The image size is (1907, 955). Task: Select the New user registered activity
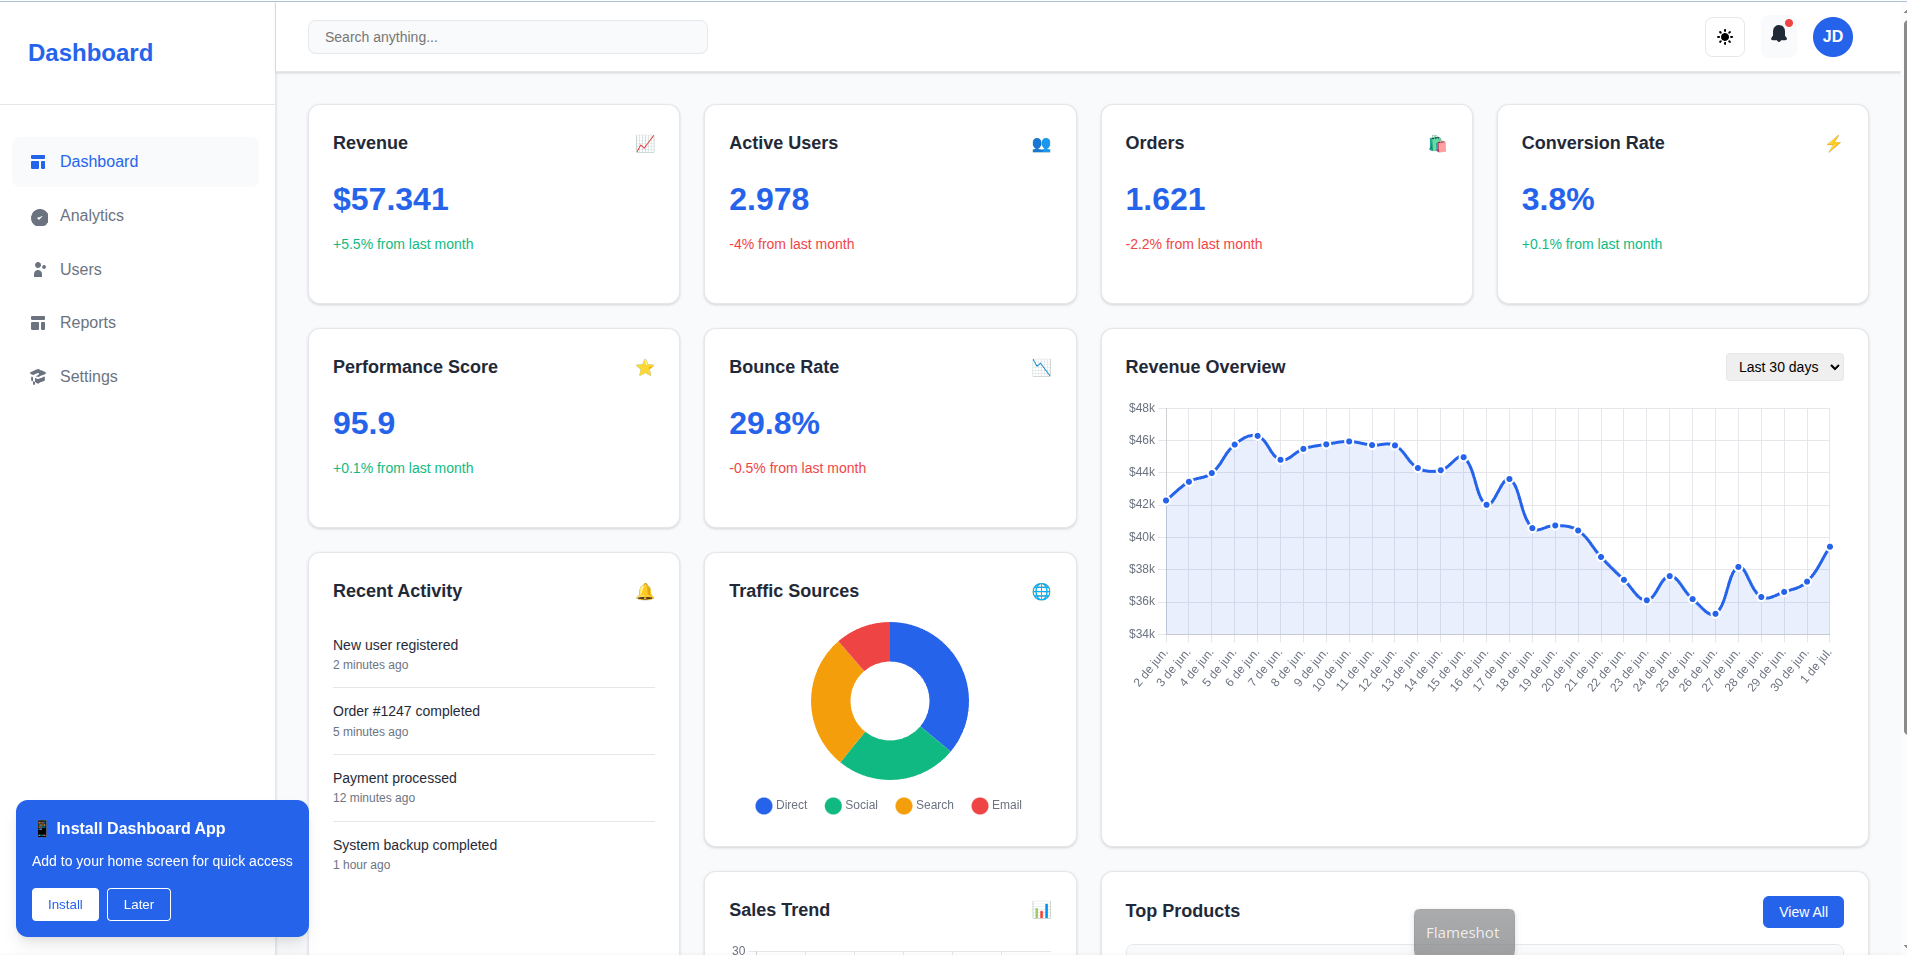point(494,654)
